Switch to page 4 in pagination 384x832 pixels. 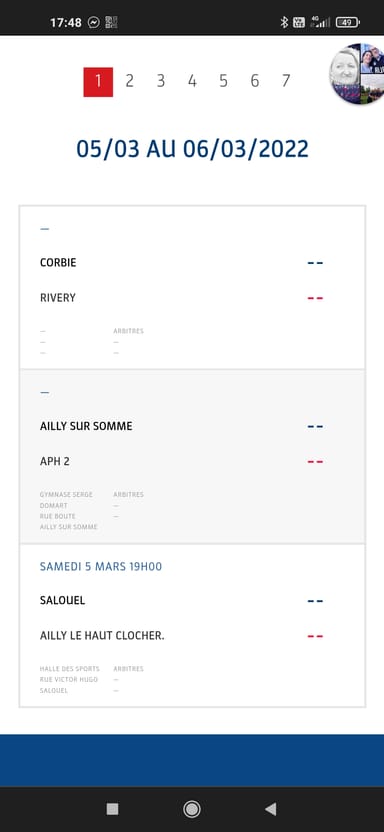[x=192, y=81]
